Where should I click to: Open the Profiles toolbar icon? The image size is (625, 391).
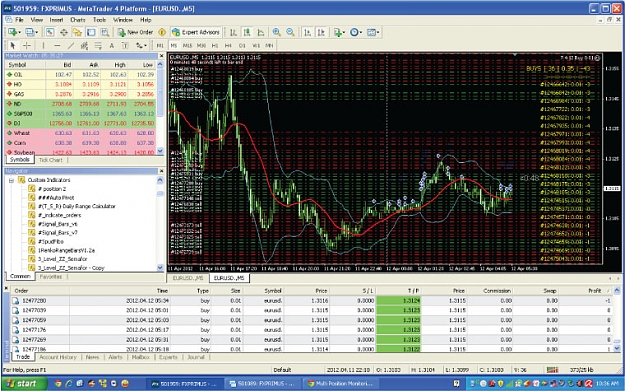[x=29, y=32]
